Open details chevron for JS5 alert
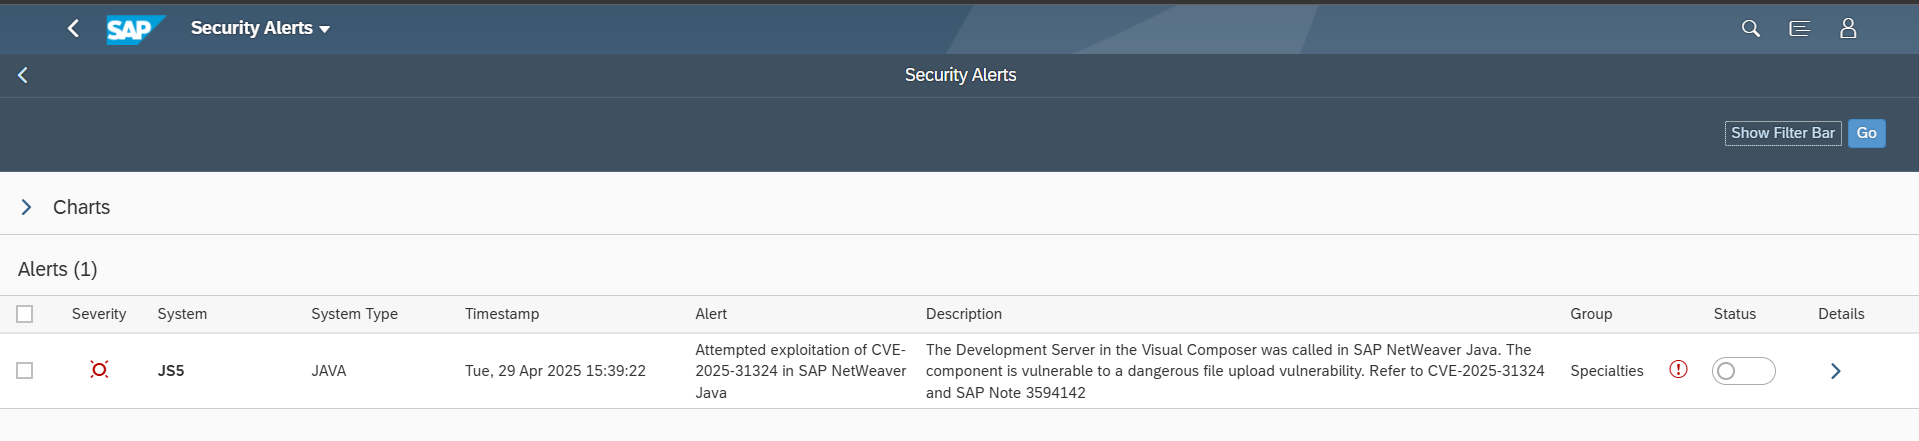Viewport: 1919px width, 441px height. pos(1835,371)
